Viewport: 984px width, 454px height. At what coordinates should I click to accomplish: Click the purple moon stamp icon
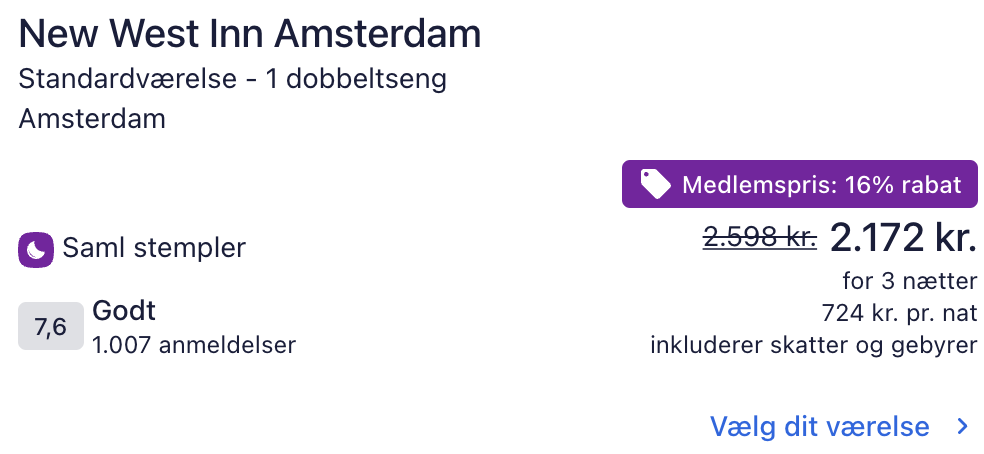35,249
